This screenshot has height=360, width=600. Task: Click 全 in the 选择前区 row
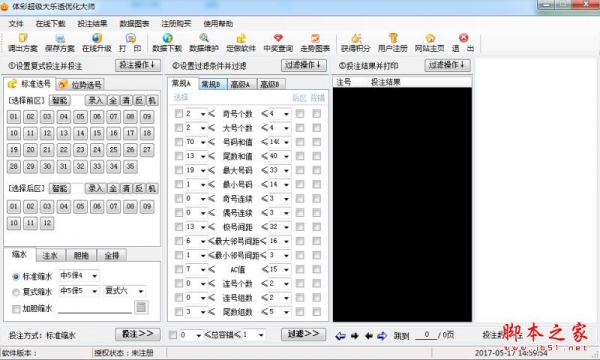click(x=113, y=101)
